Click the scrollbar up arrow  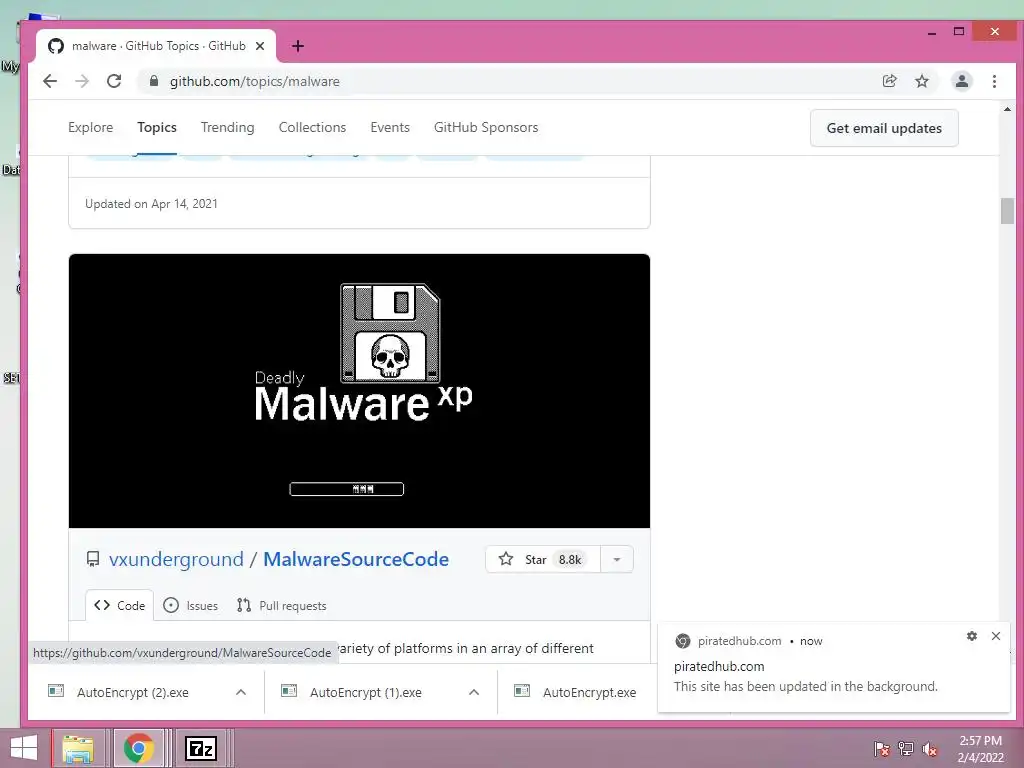[1007, 109]
